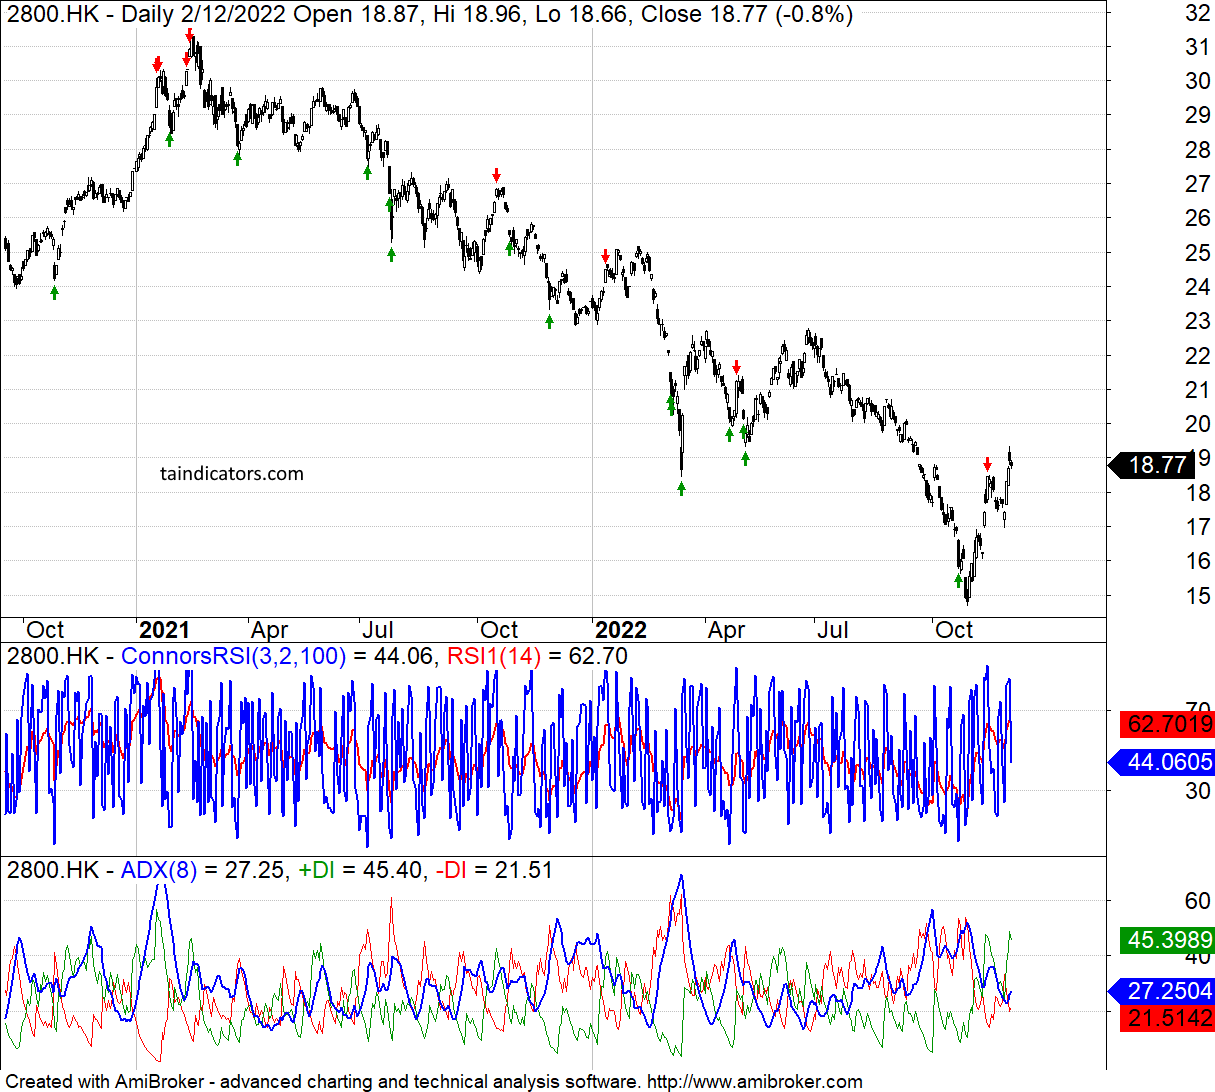This screenshot has height=1092, width=1215.
Task: Click the RSI1(14) label in the indicator pane
Action: tap(493, 657)
